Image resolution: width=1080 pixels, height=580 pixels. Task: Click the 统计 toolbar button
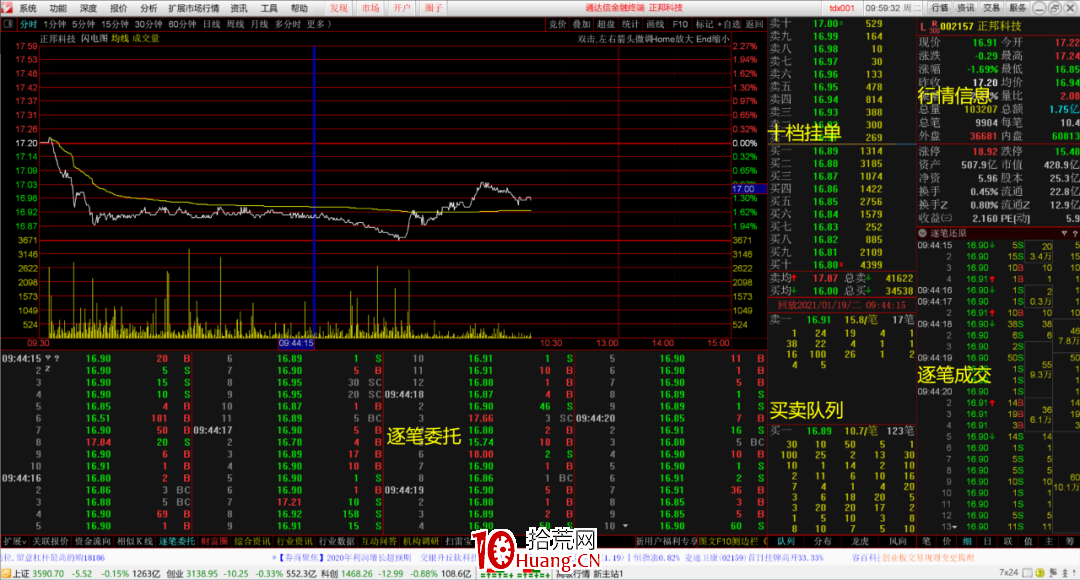pos(630,24)
